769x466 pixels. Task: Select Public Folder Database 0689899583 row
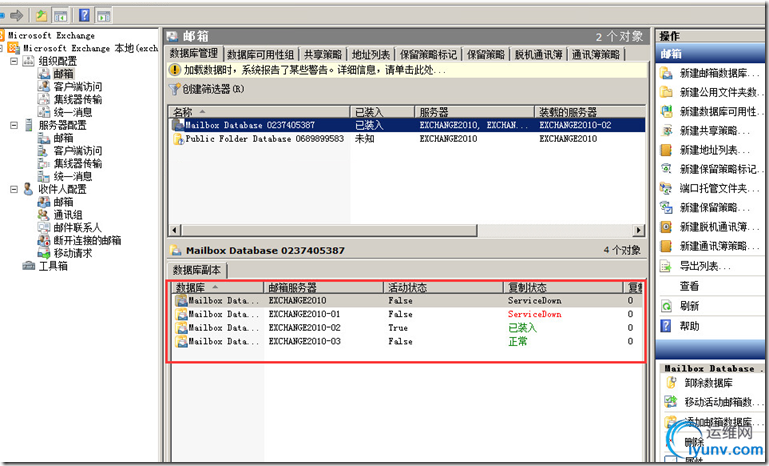click(407, 139)
